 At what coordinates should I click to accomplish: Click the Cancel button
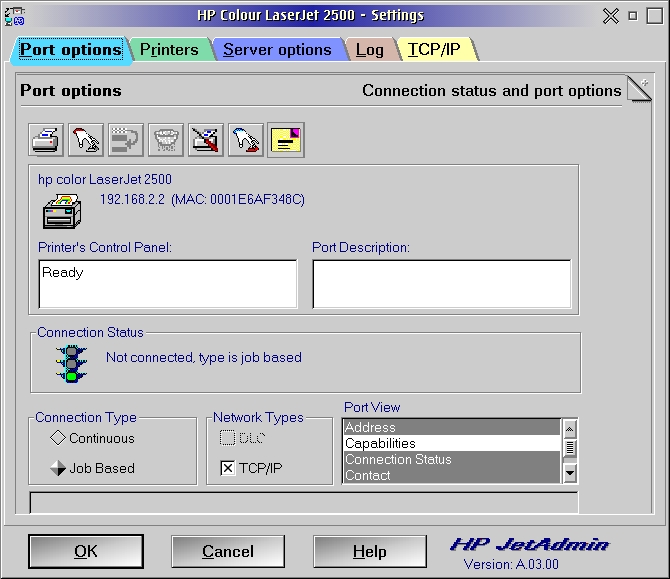(x=228, y=551)
